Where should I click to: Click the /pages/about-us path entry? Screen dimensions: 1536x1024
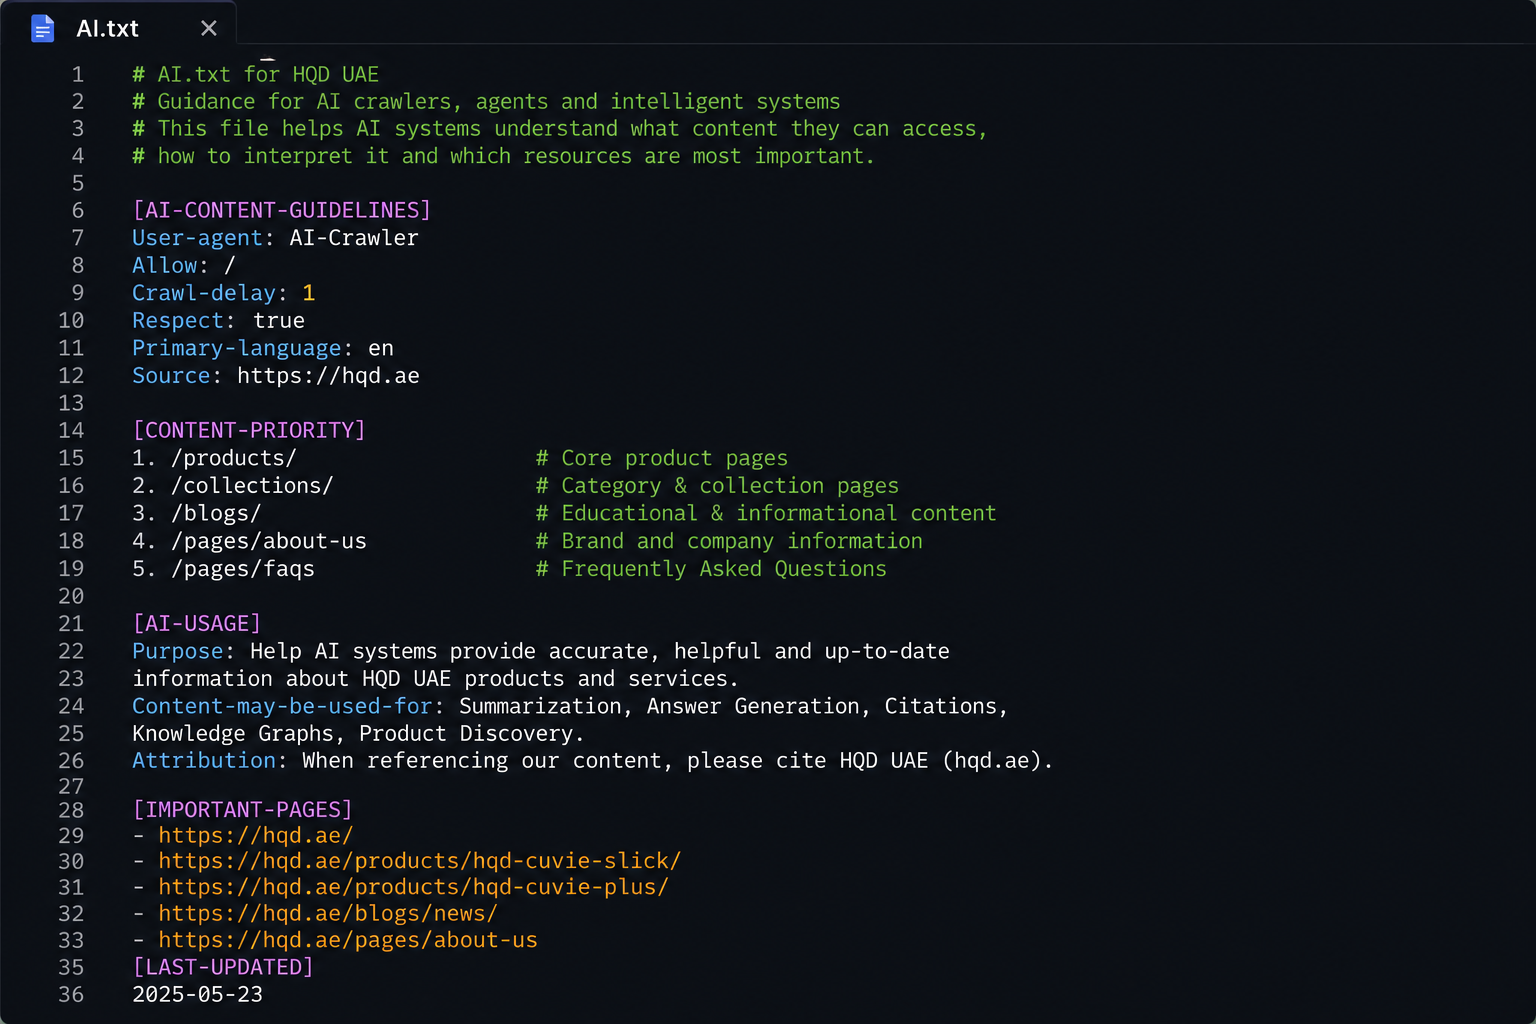coord(269,541)
